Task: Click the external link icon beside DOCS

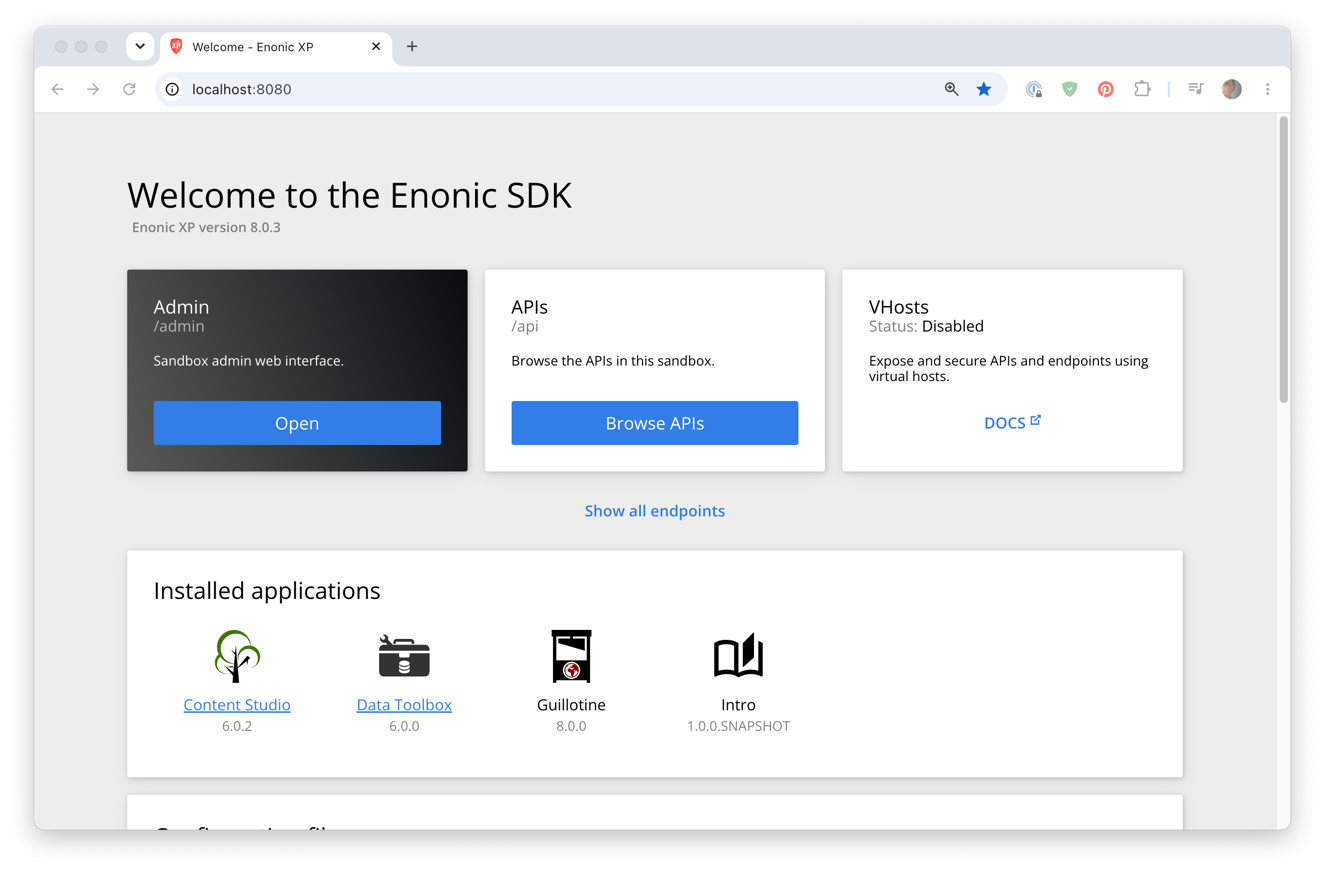Action: click(1036, 421)
